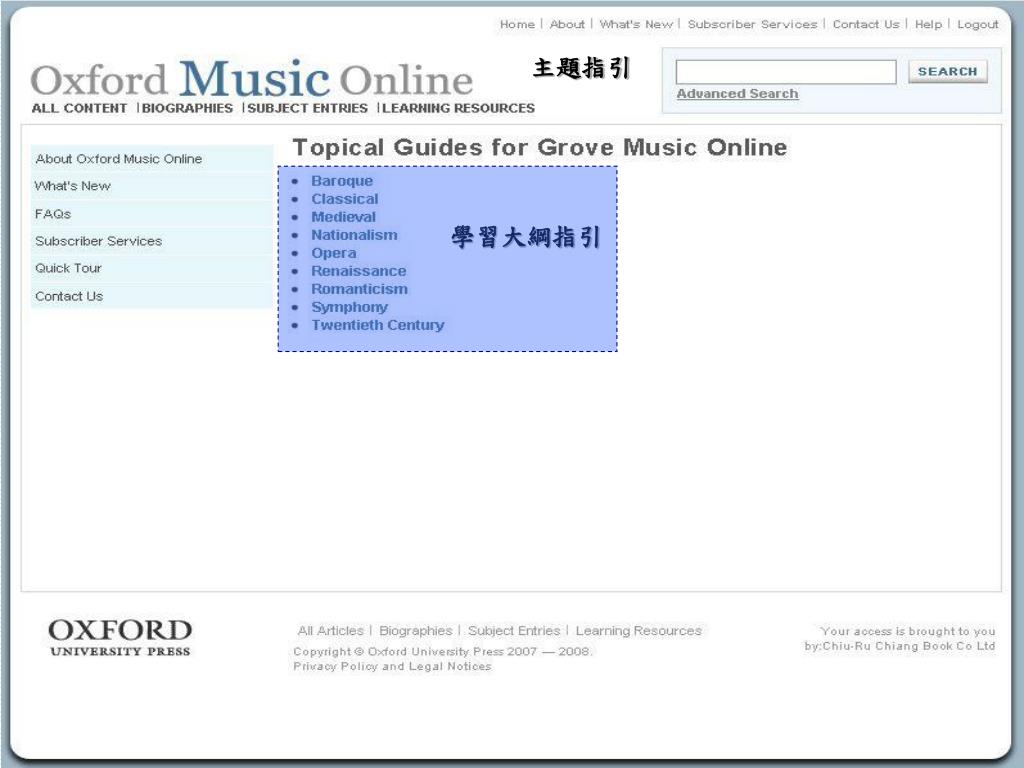1024x768 pixels.
Task: Open the Renaissance topical guide
Action: [x=359, y=271]
